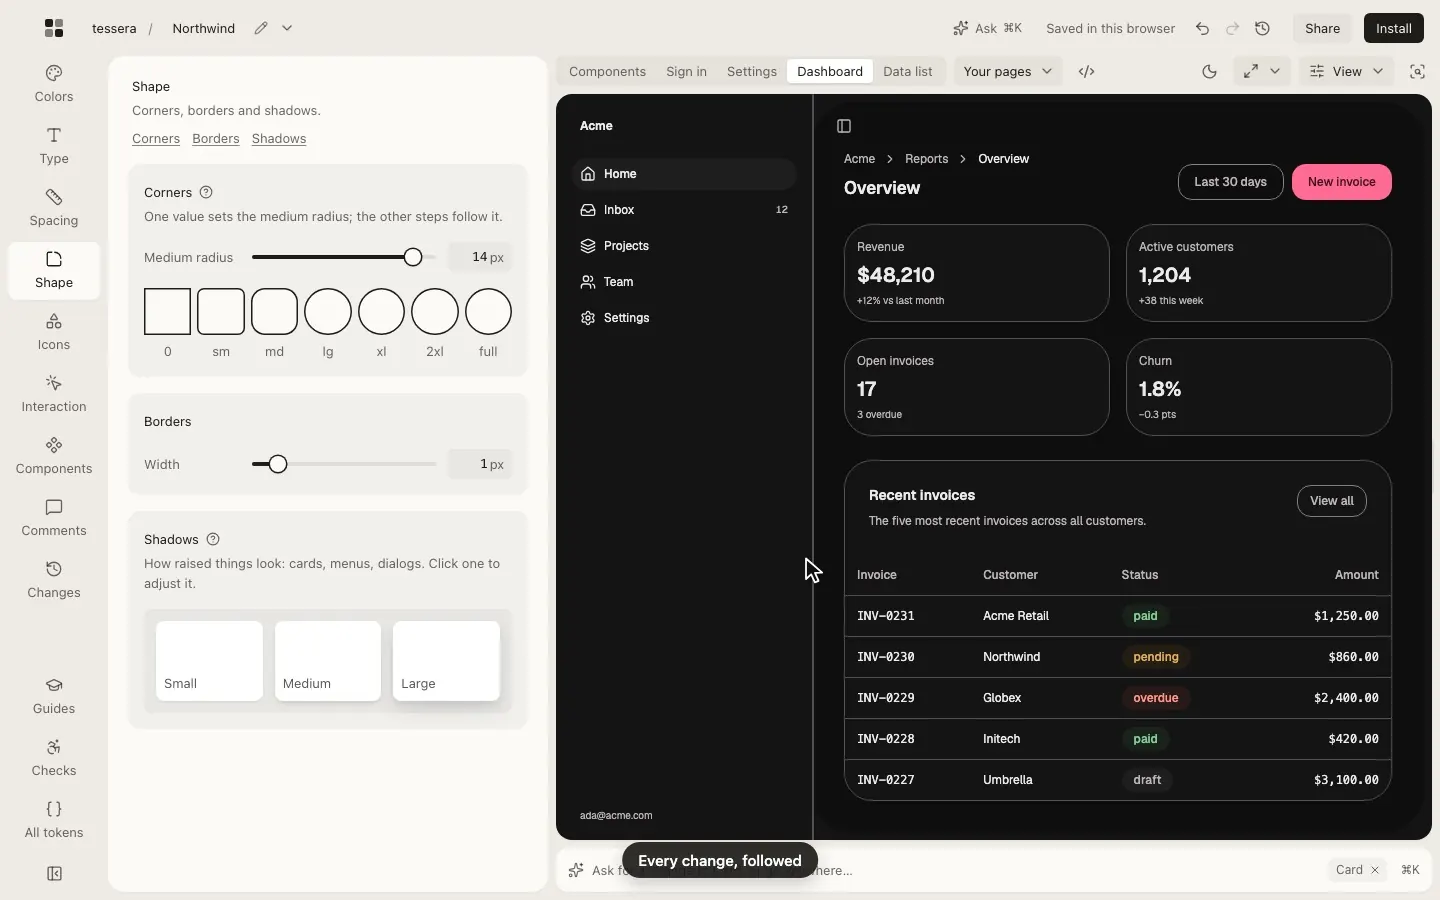The image size is (1440, 900).
Task: Click the Medium radius slider handle
Action: 413,257
